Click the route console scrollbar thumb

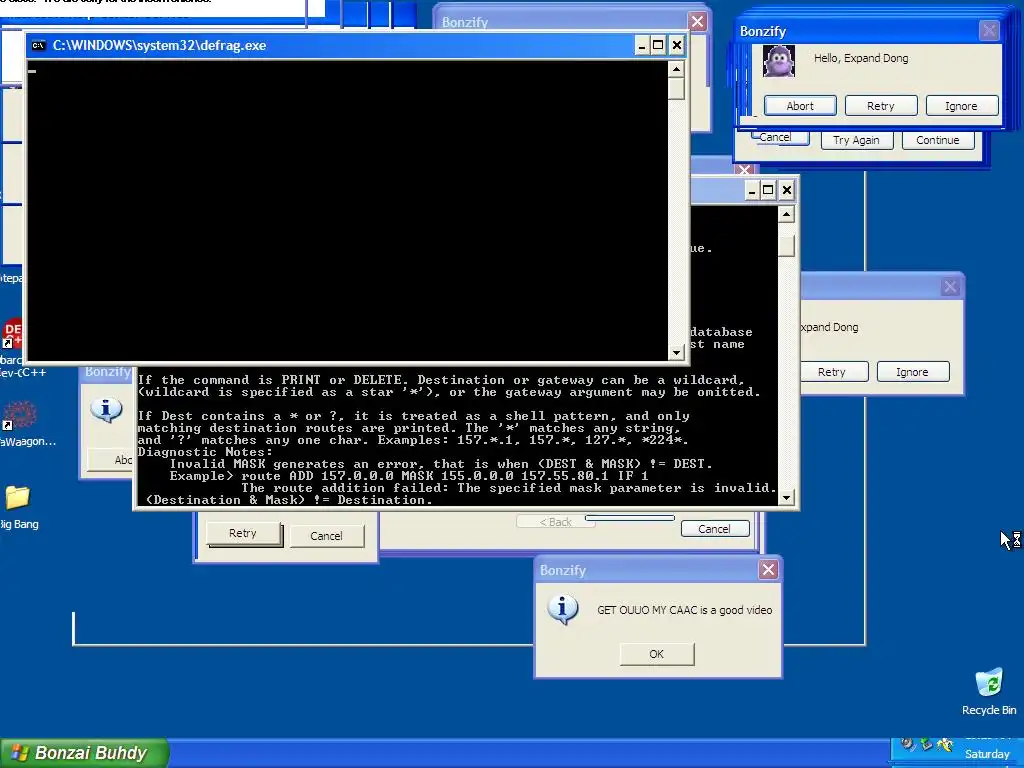click(x=786, y=246)
